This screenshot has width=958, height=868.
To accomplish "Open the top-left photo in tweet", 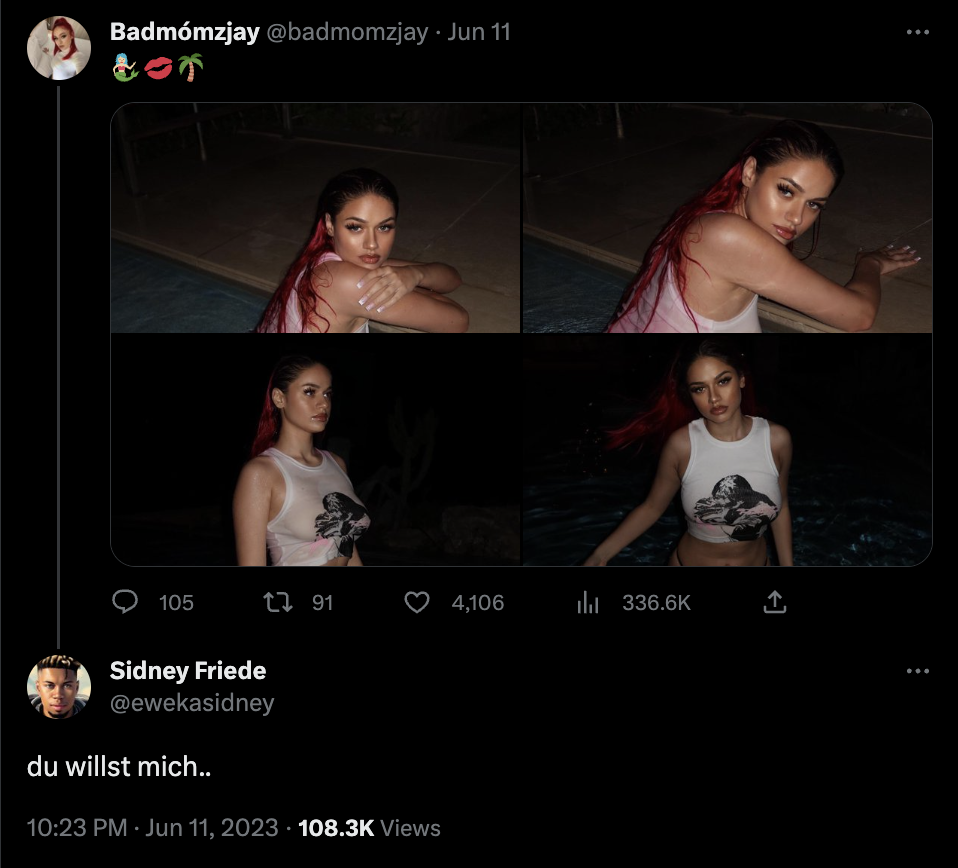I will pyautogui.click(x=315, y=218).
